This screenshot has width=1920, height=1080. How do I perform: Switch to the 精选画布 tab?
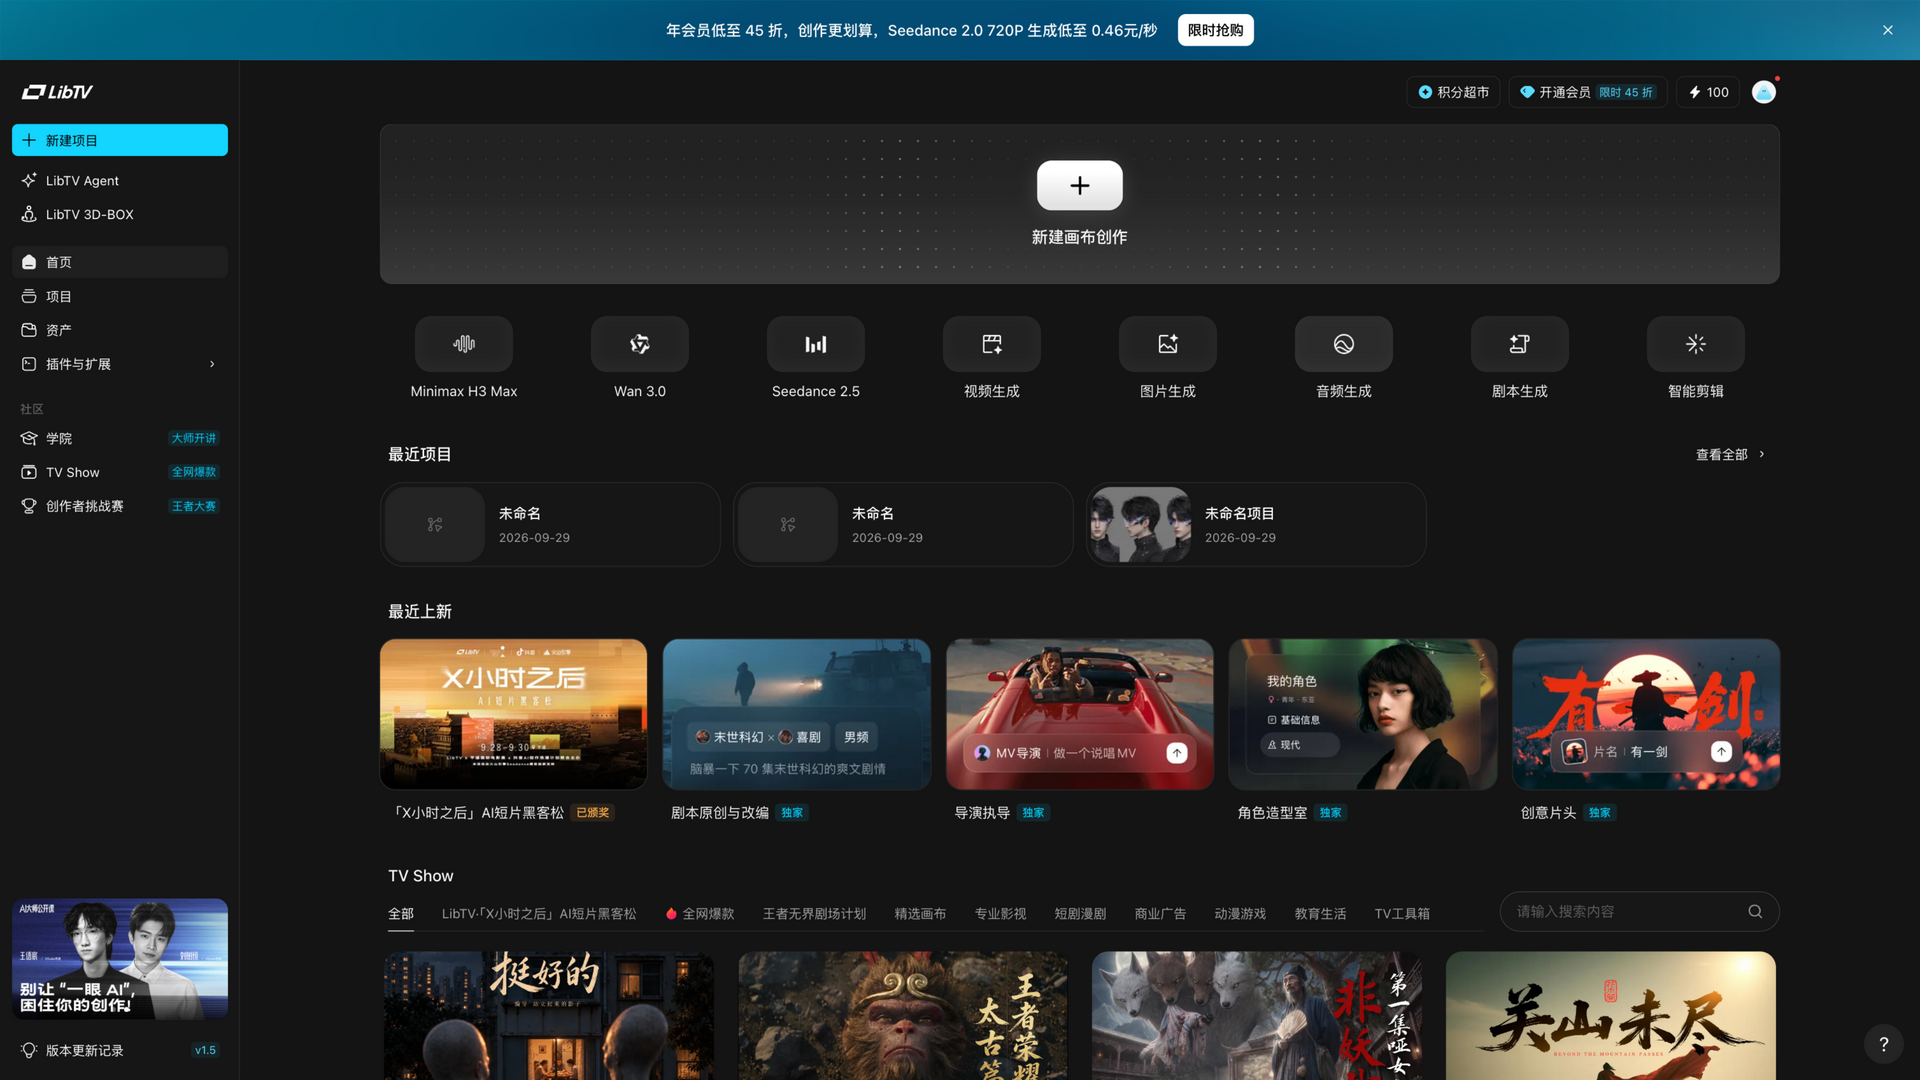[x=920, y=914]
